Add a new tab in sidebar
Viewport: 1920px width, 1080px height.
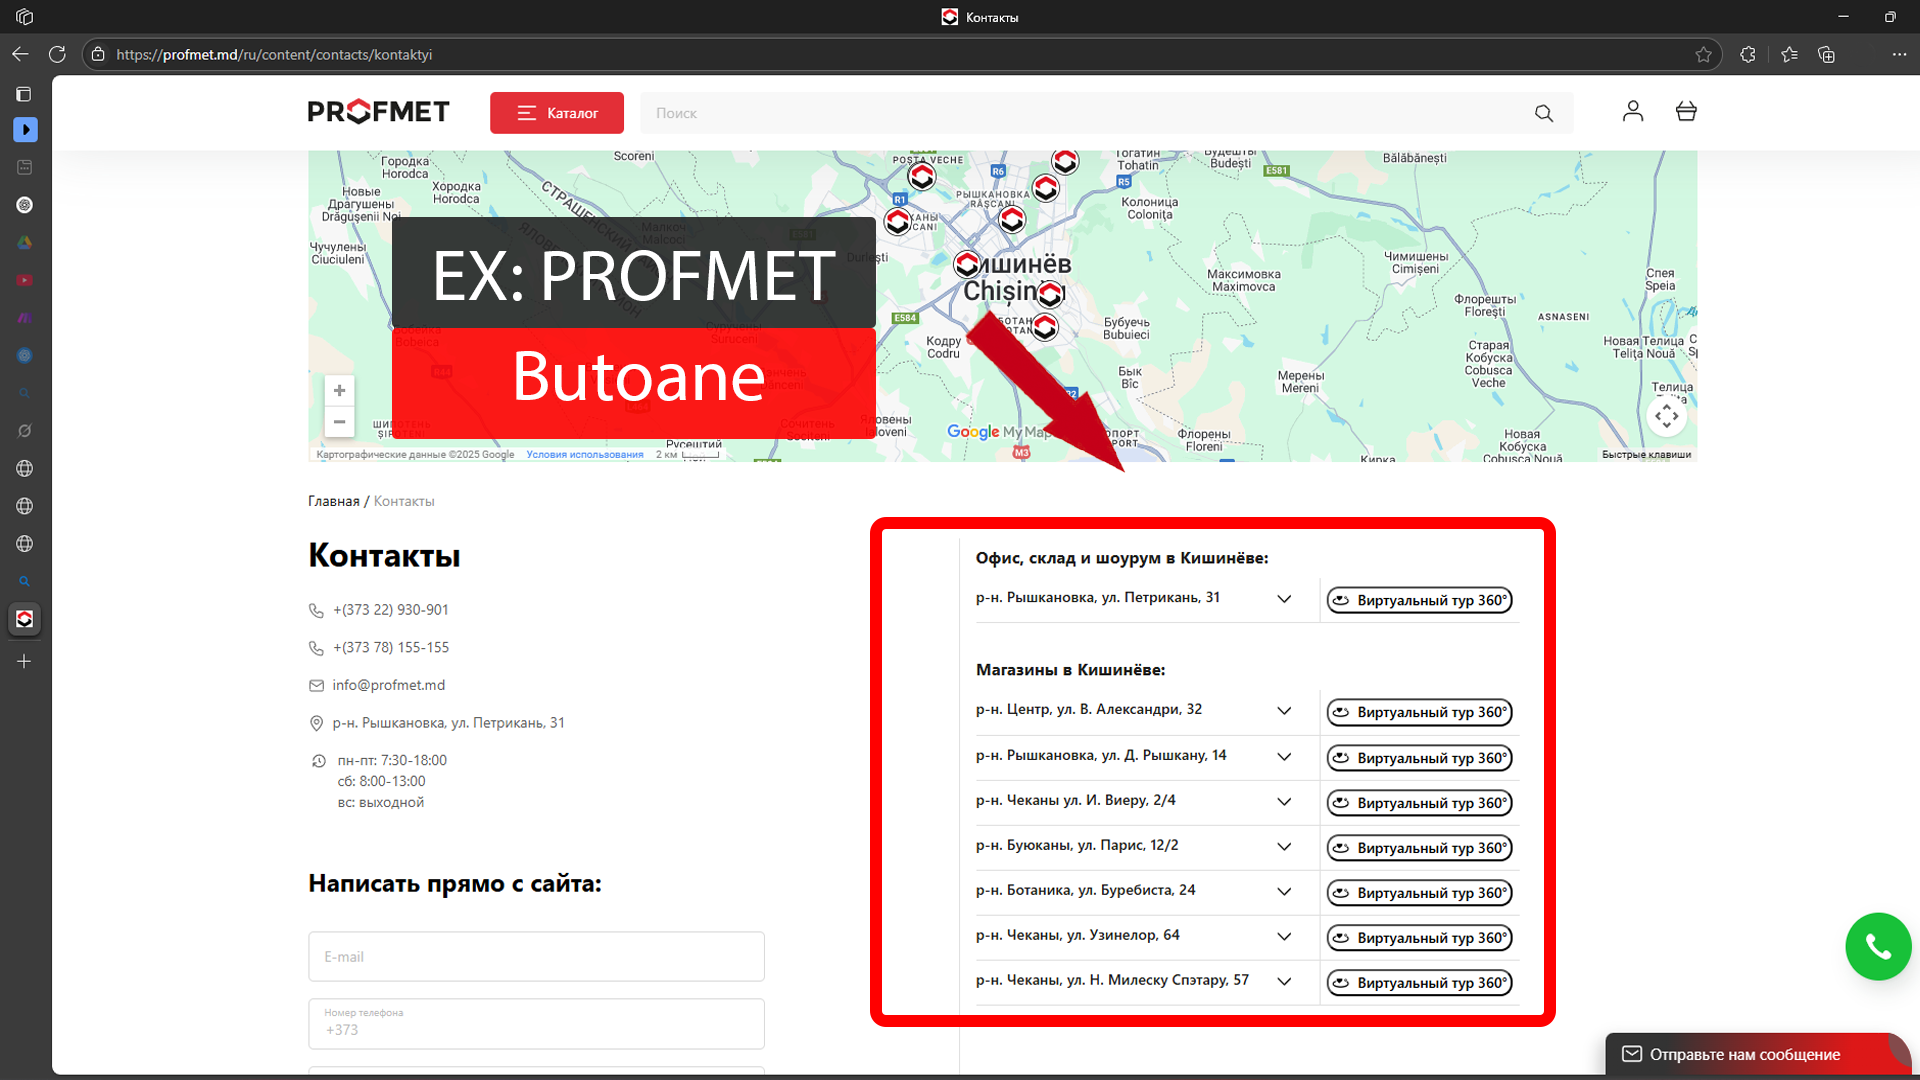[24, 661]
